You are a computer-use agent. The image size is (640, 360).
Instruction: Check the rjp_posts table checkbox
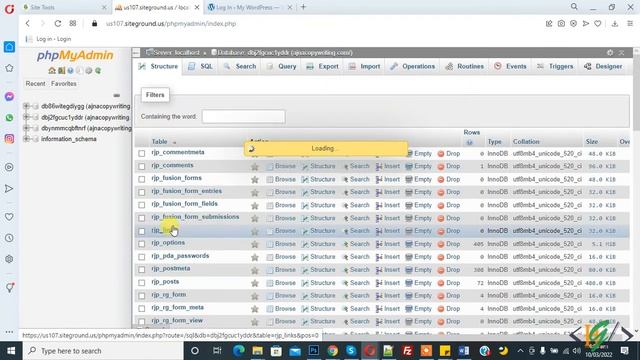pos(142,283)
